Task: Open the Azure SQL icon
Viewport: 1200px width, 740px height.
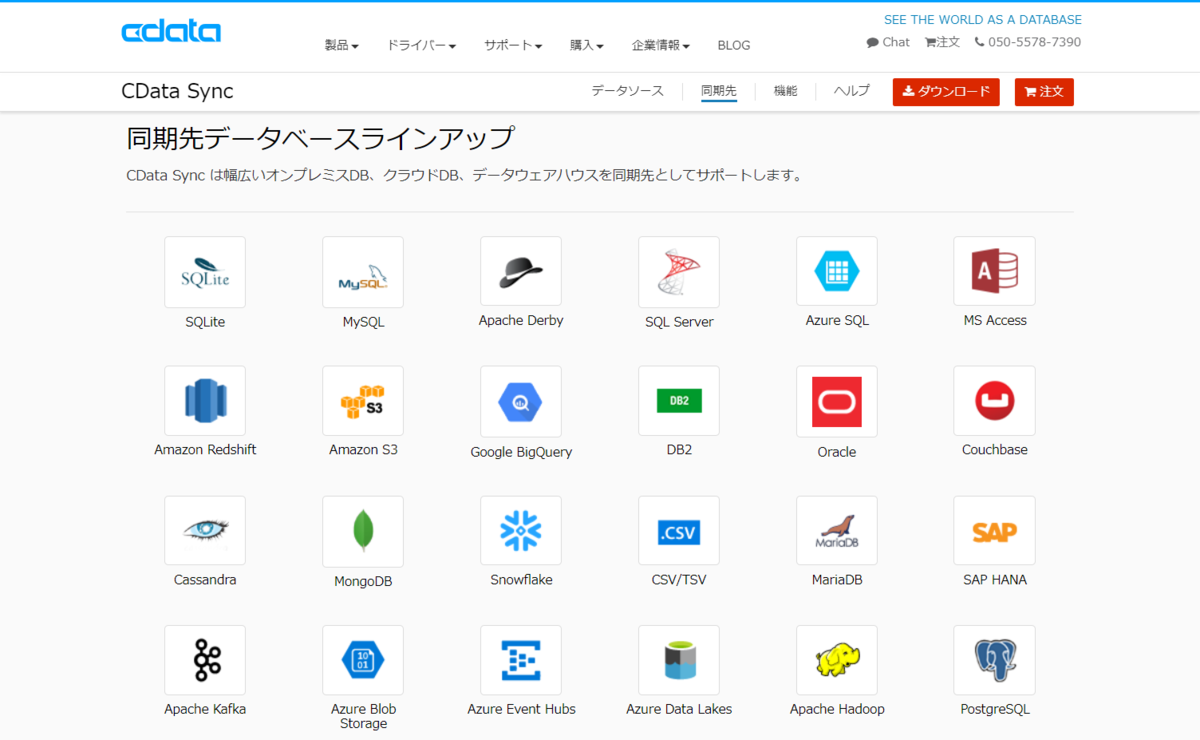Action: 837,271
